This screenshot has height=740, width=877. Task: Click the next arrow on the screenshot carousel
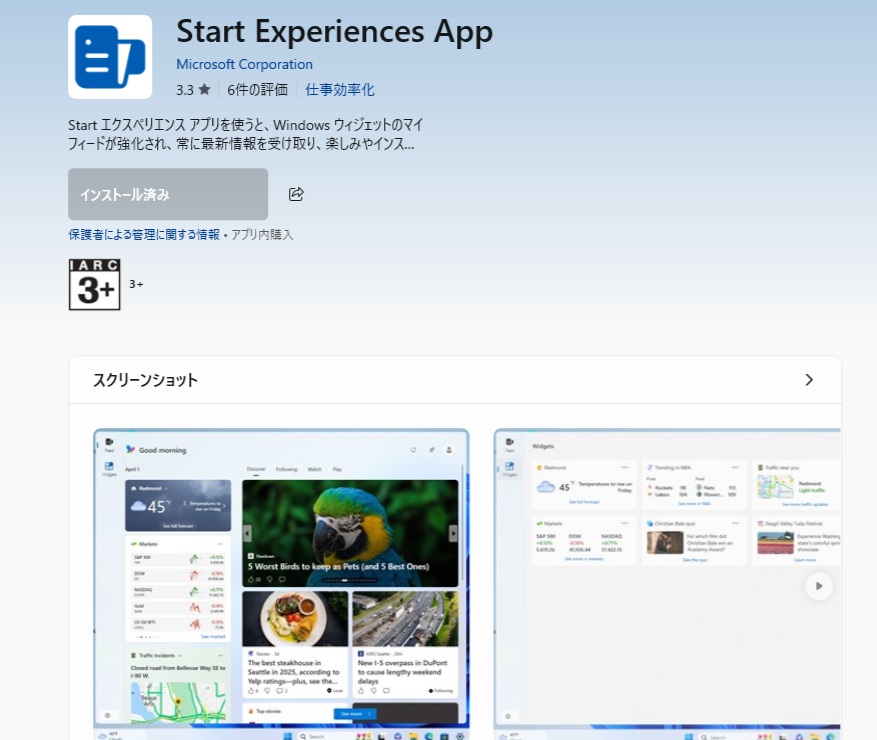click(x=819, y=586)
